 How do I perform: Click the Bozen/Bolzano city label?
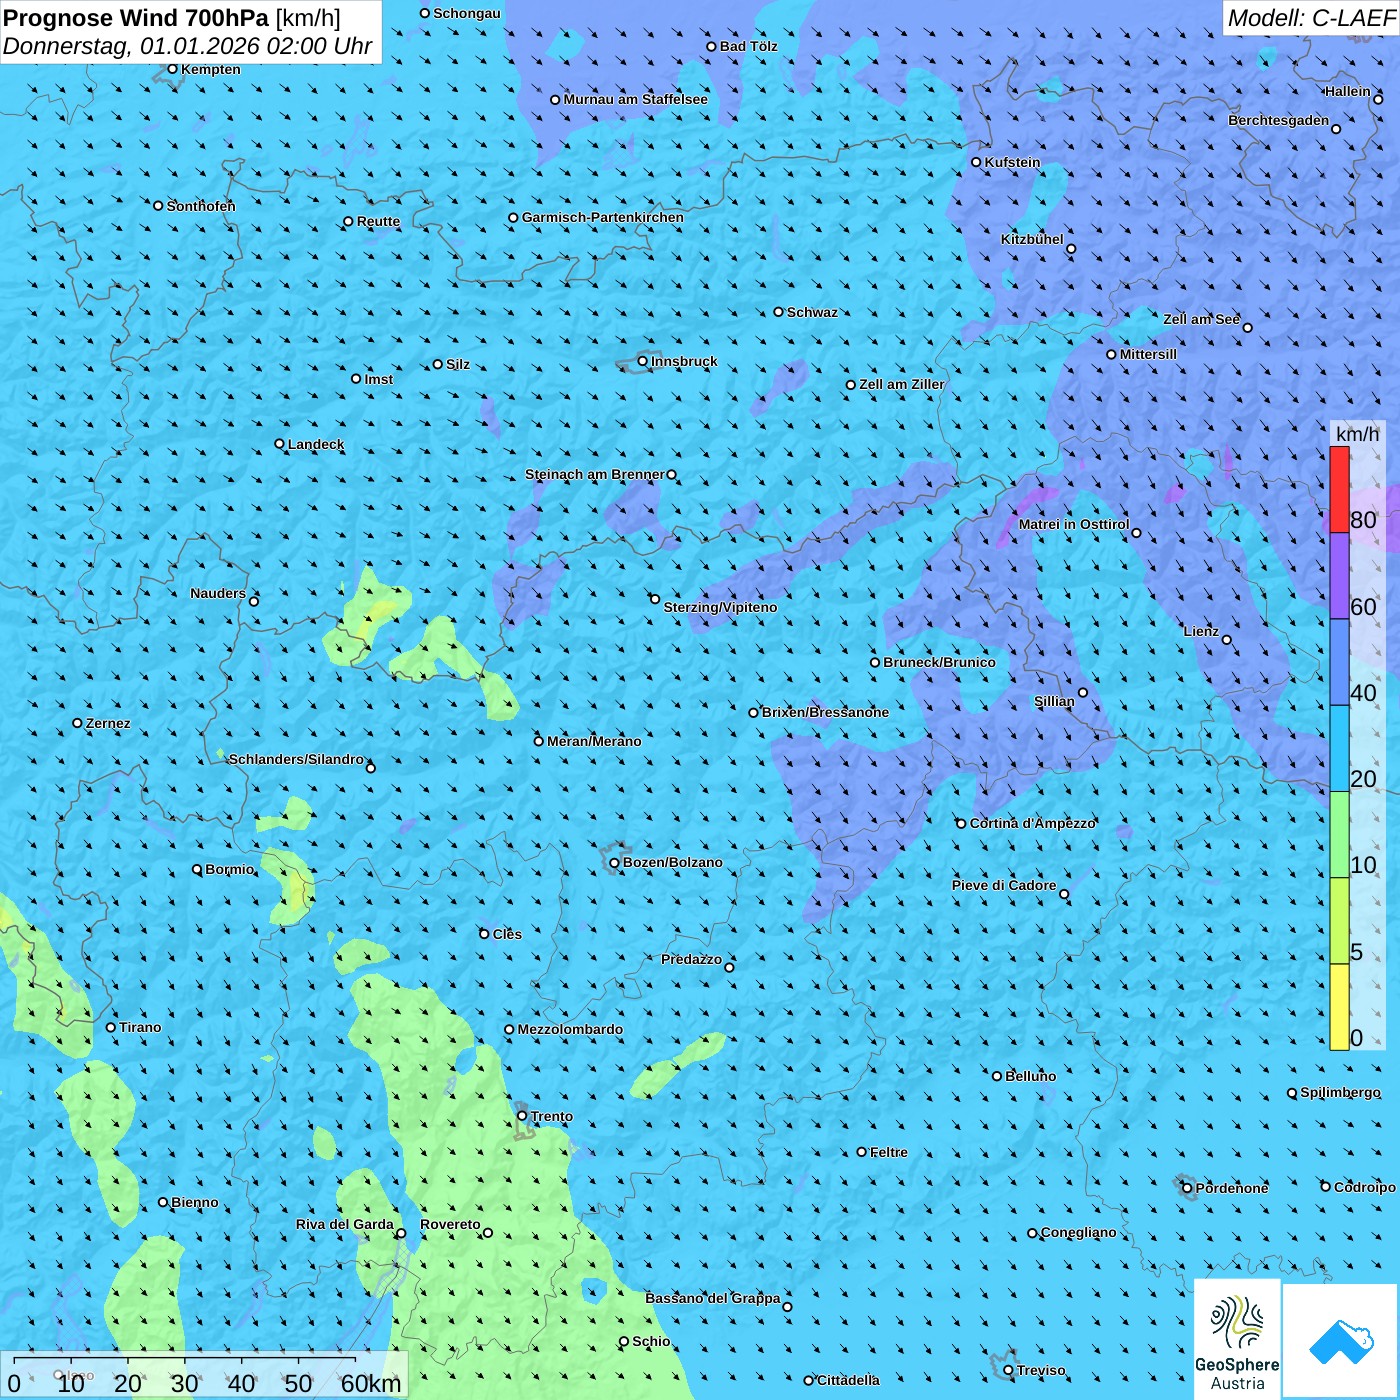click(672, 862)
